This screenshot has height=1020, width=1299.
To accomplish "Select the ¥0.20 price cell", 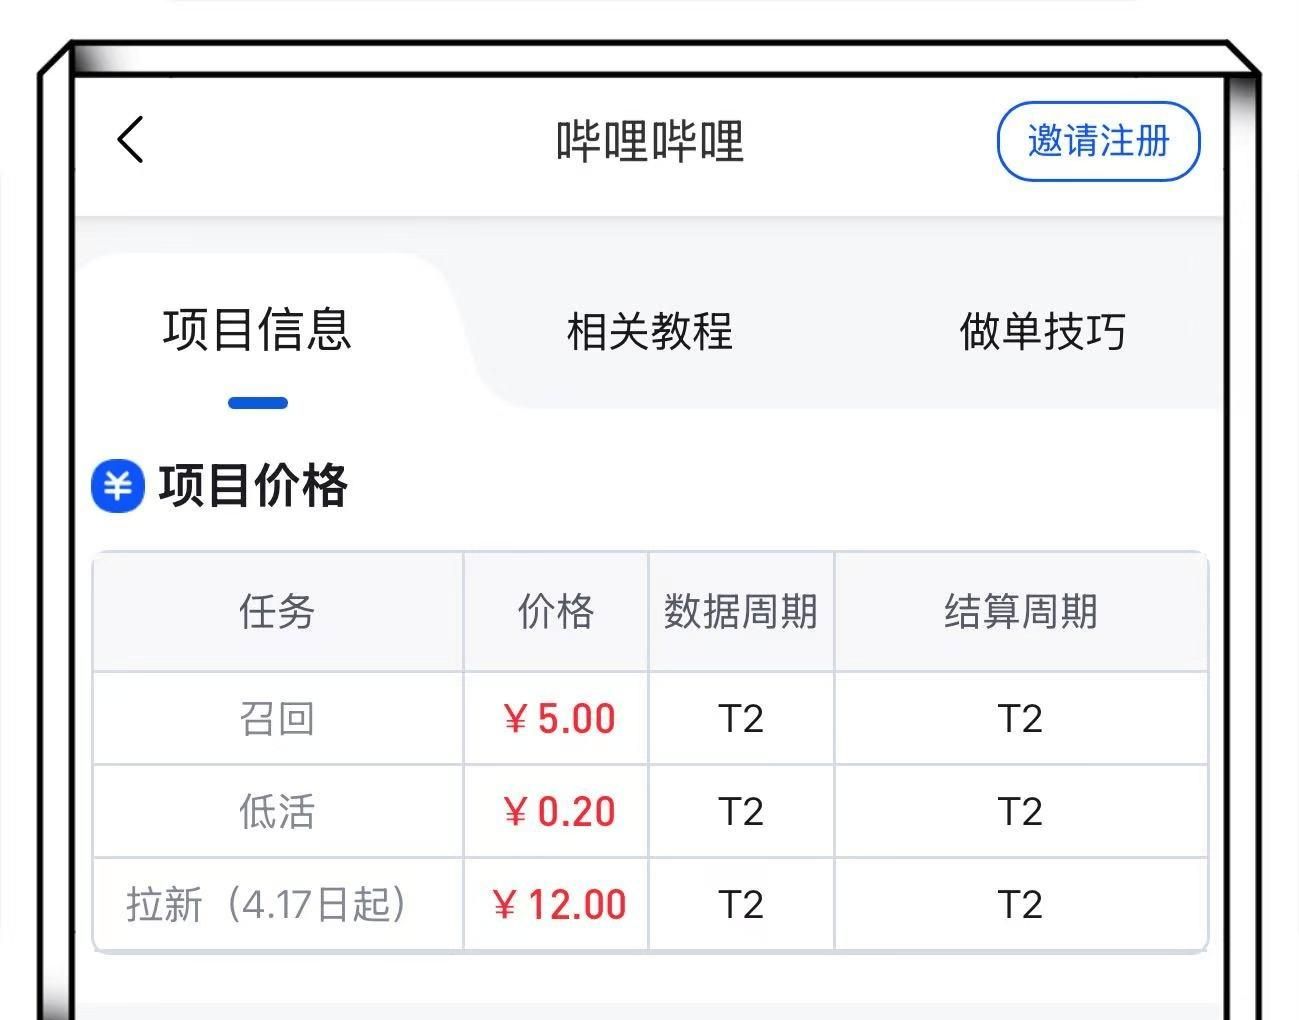I will click(x=559, y=811).
